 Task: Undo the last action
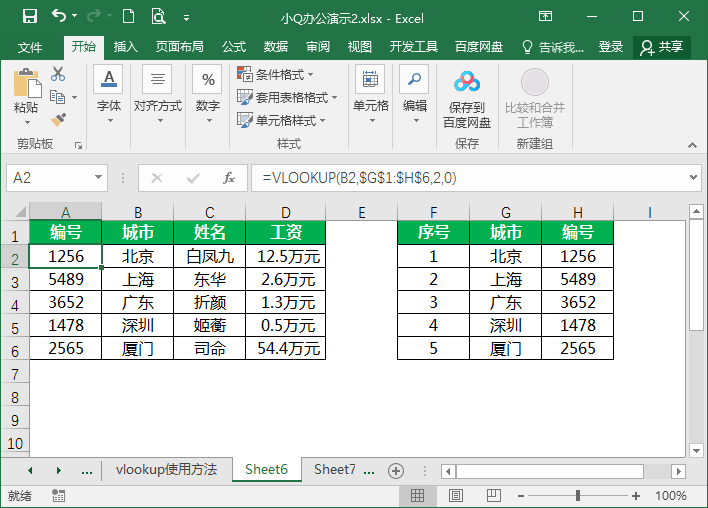[59, 16]
